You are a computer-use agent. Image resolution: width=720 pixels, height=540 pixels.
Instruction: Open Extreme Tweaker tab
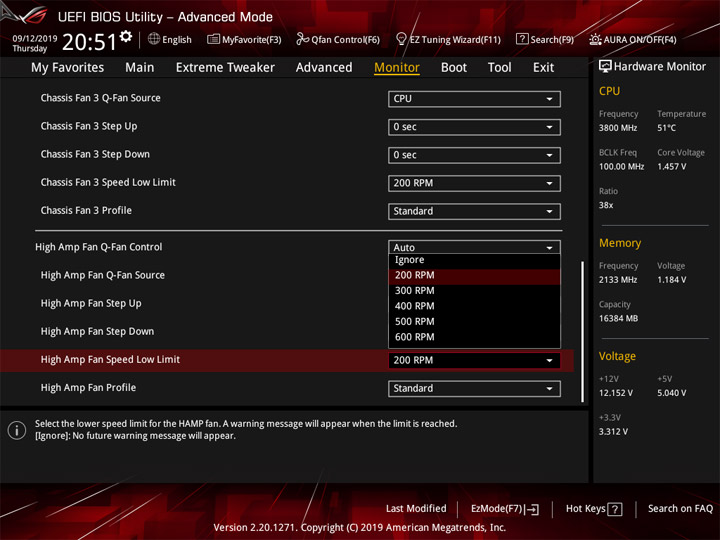pos(225,68)
